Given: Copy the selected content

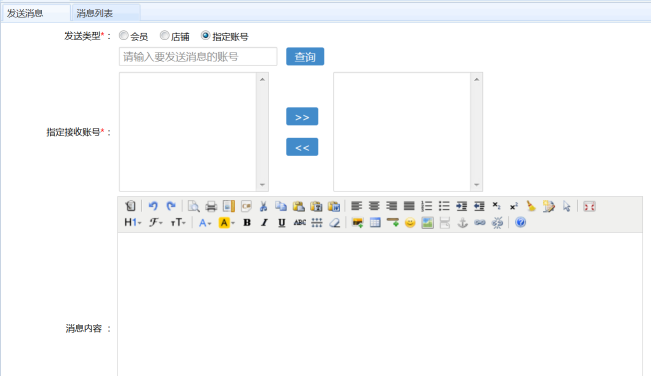Looking at the screenshot, I should [281, 206].
